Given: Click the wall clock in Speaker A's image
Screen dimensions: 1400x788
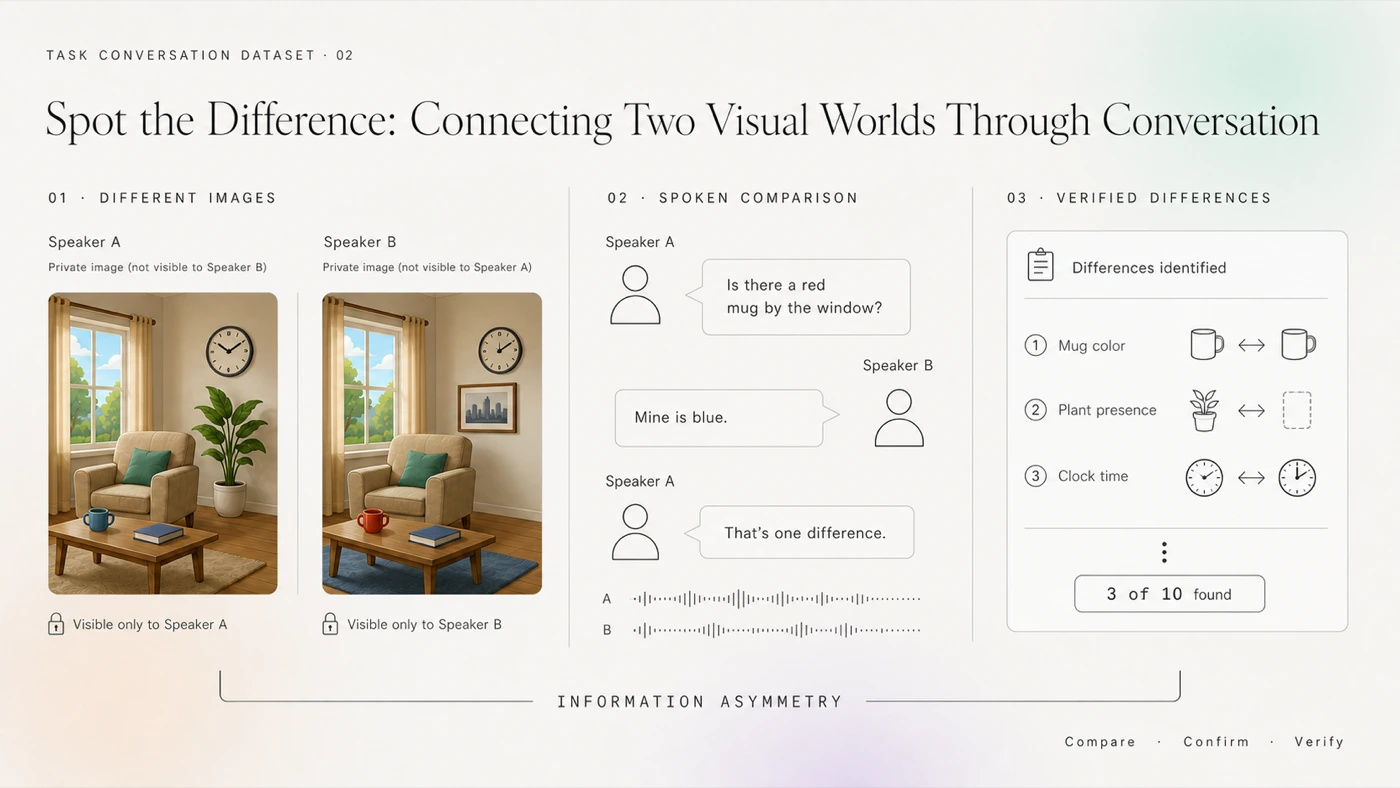Looking at the screenshot, I should [229, 350].
